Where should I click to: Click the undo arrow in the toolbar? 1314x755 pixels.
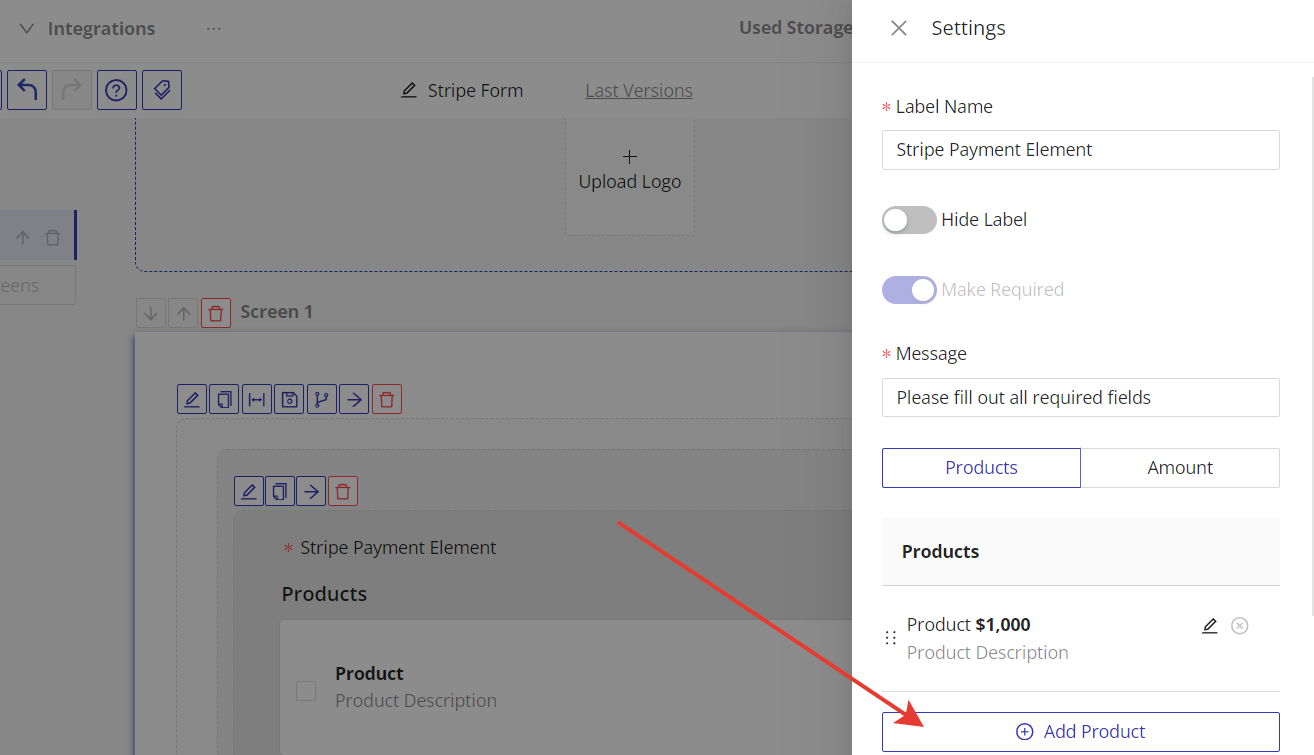click(x=27, y=90)
